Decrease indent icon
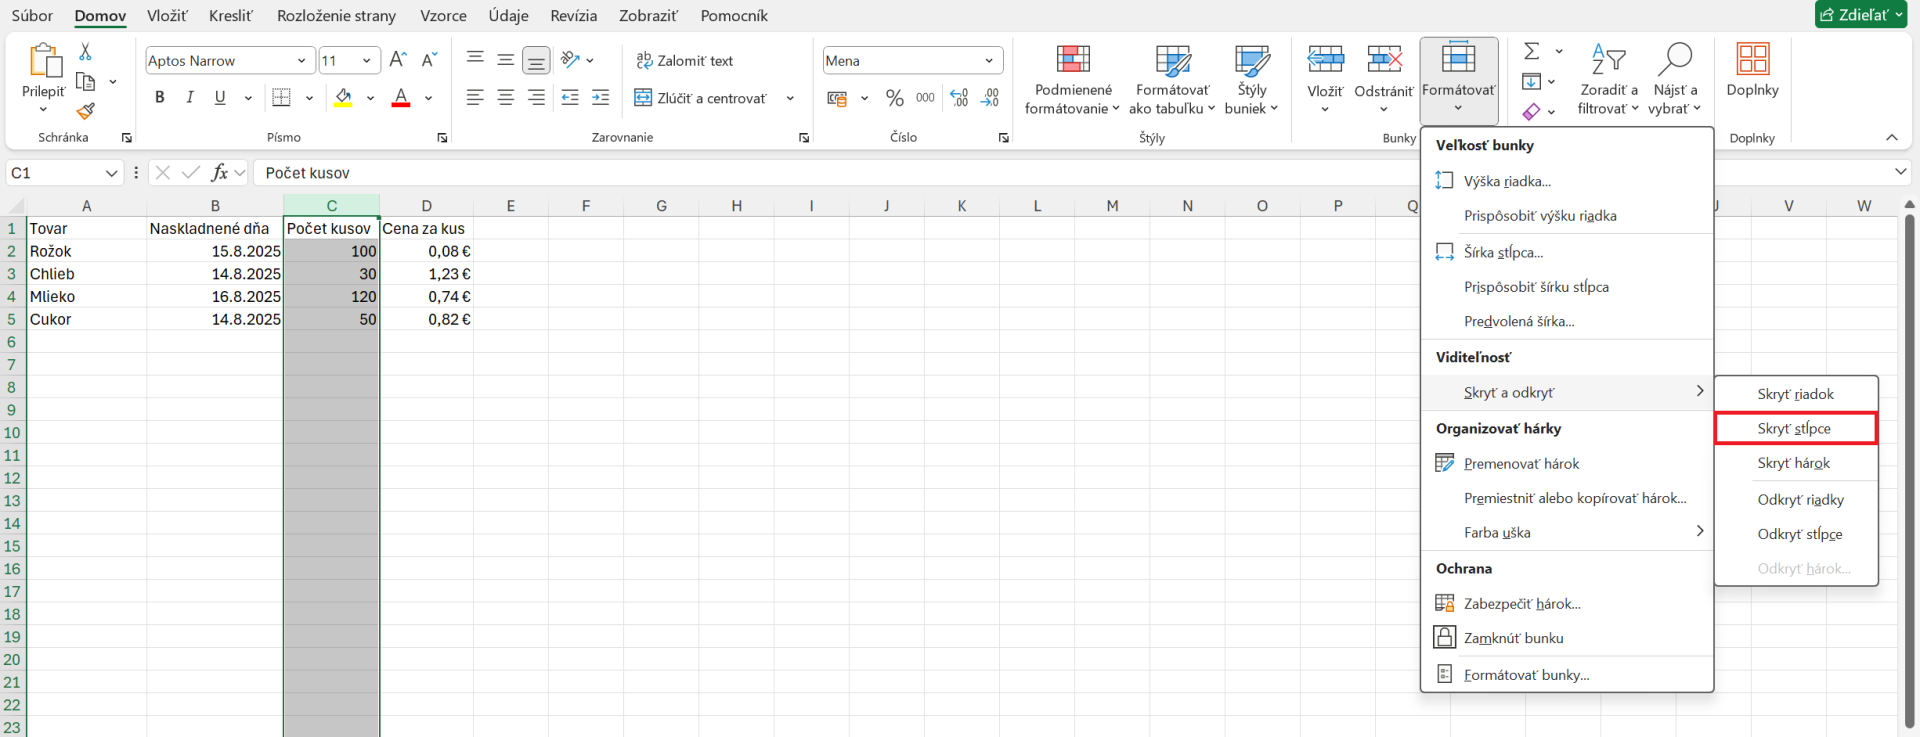The height and width of the screenshot is (737, 1920). pos(570,97)
